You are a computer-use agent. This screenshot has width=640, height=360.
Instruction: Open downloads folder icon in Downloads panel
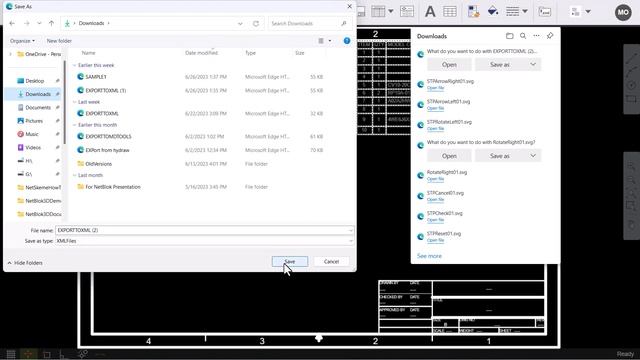(509, 36)
